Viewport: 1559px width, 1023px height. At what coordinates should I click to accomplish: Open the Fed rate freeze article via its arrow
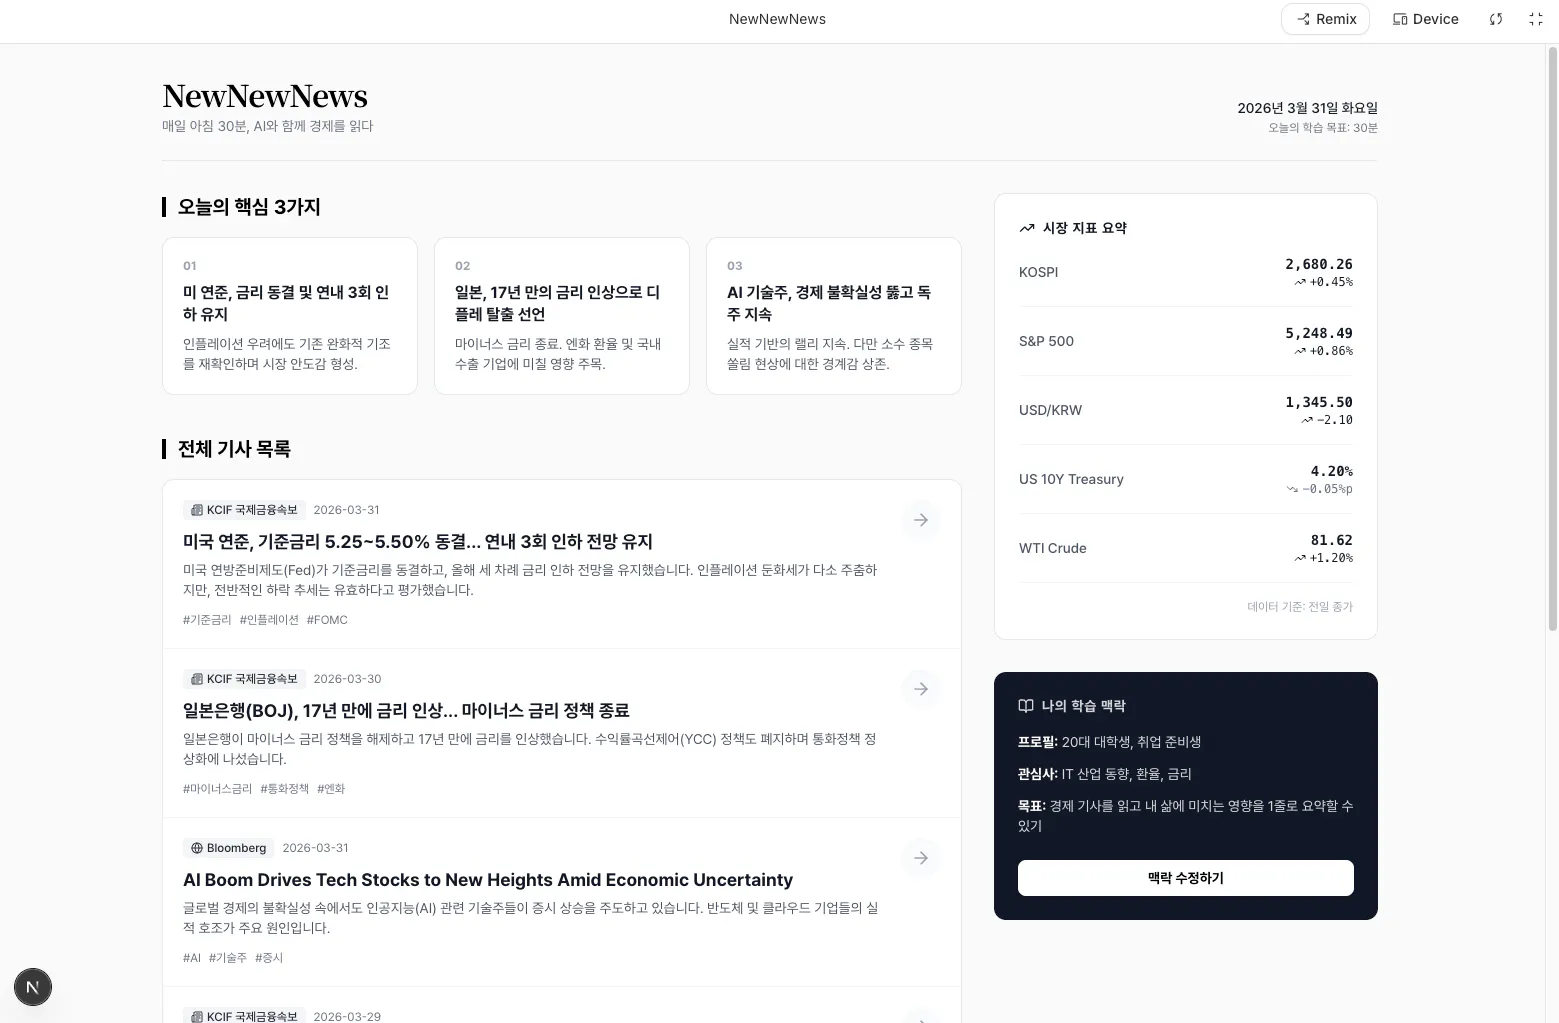pyautogui.click(x=920, y=520)
